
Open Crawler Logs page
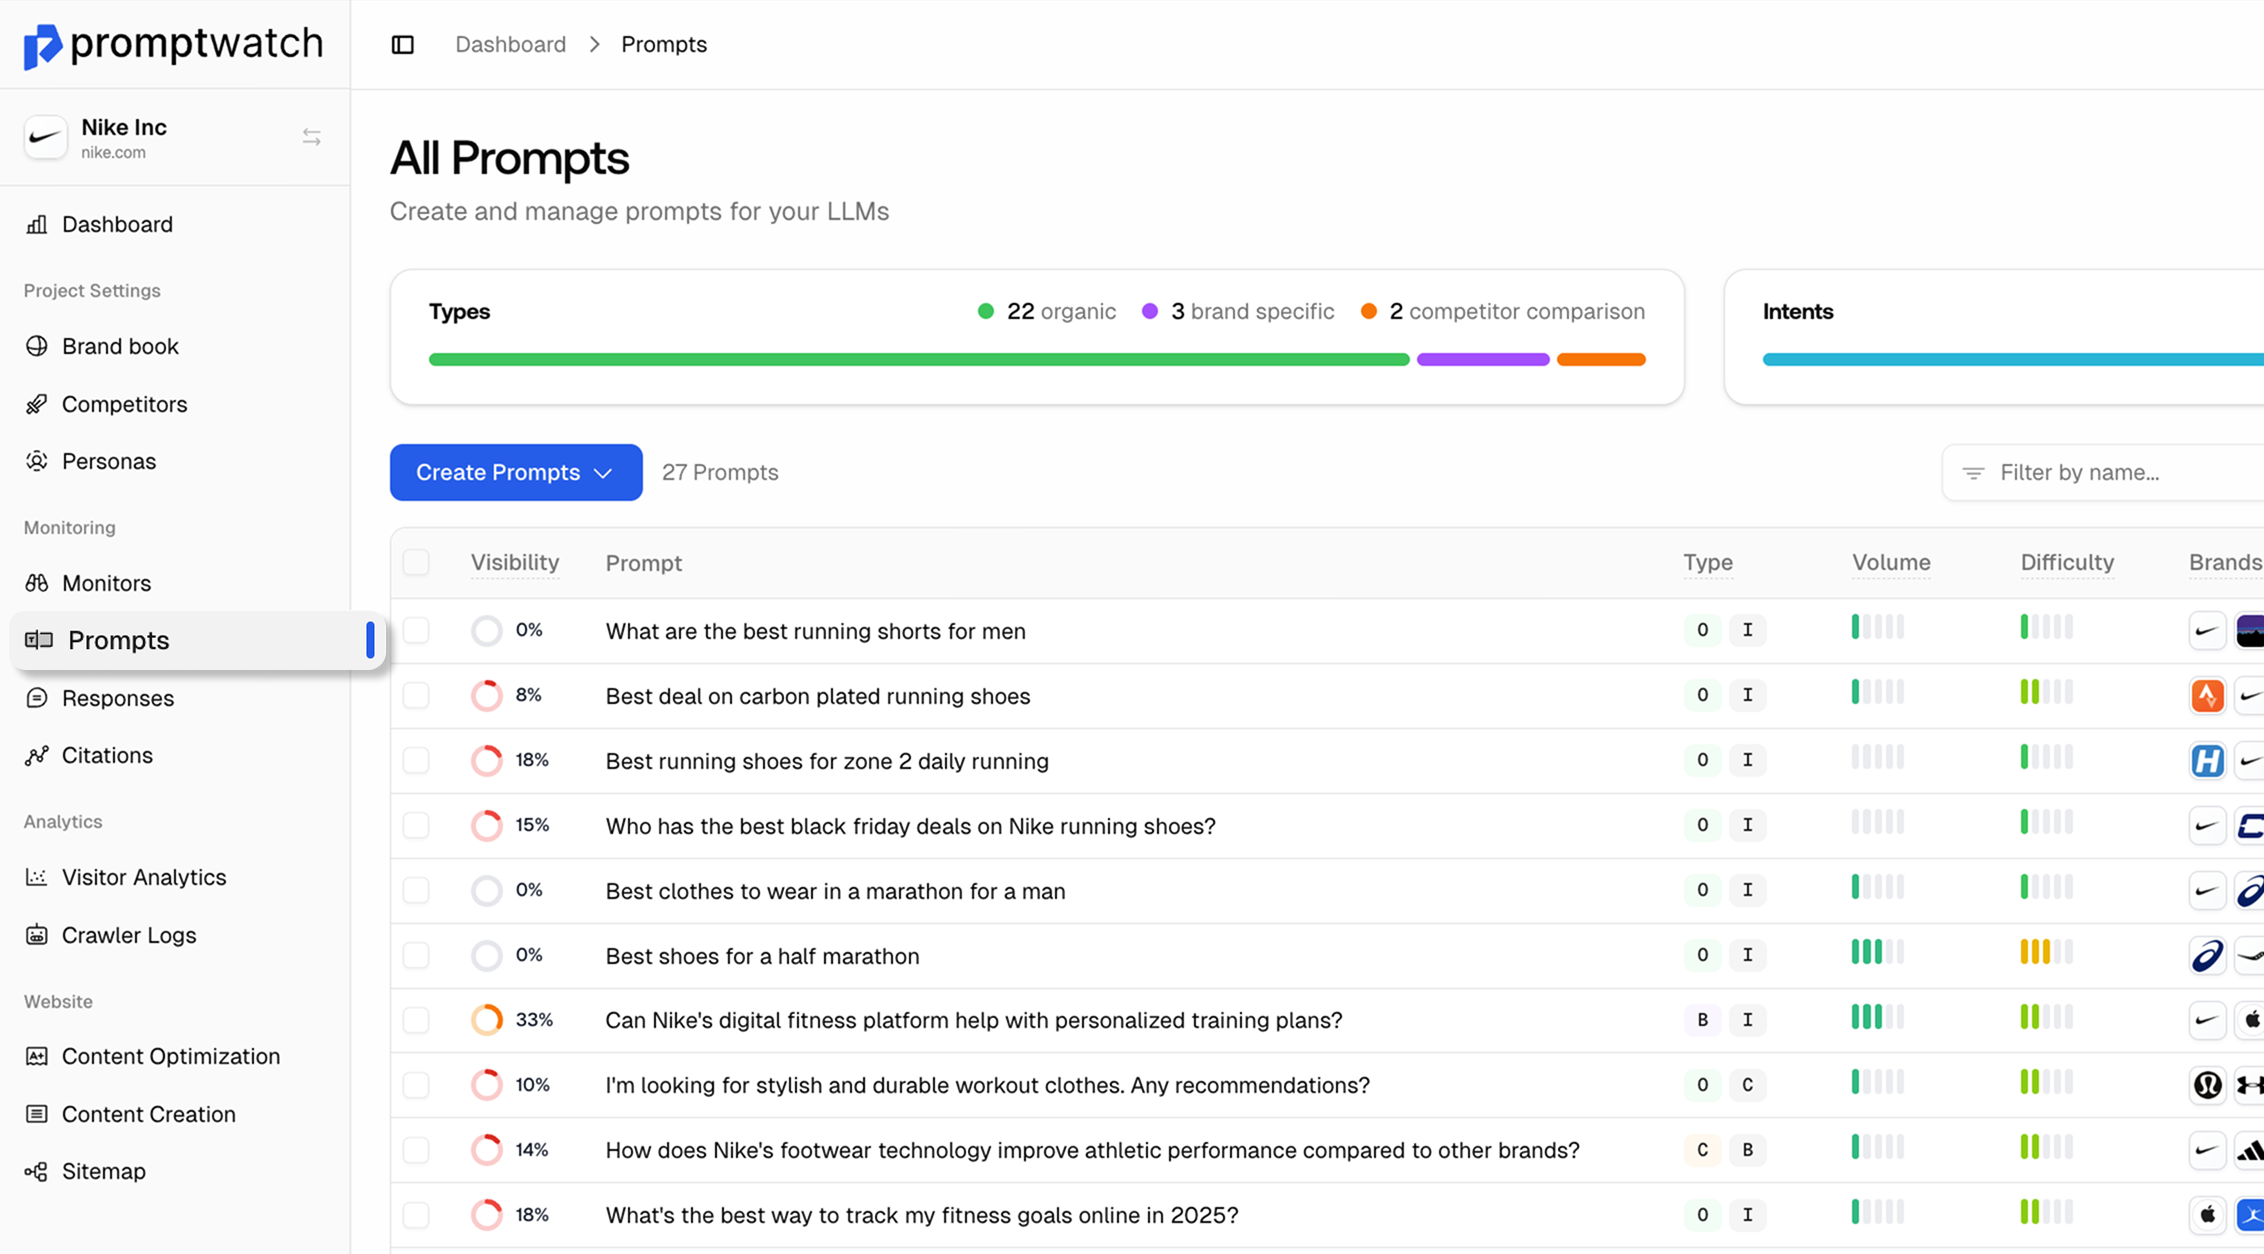tap(128, 935)
